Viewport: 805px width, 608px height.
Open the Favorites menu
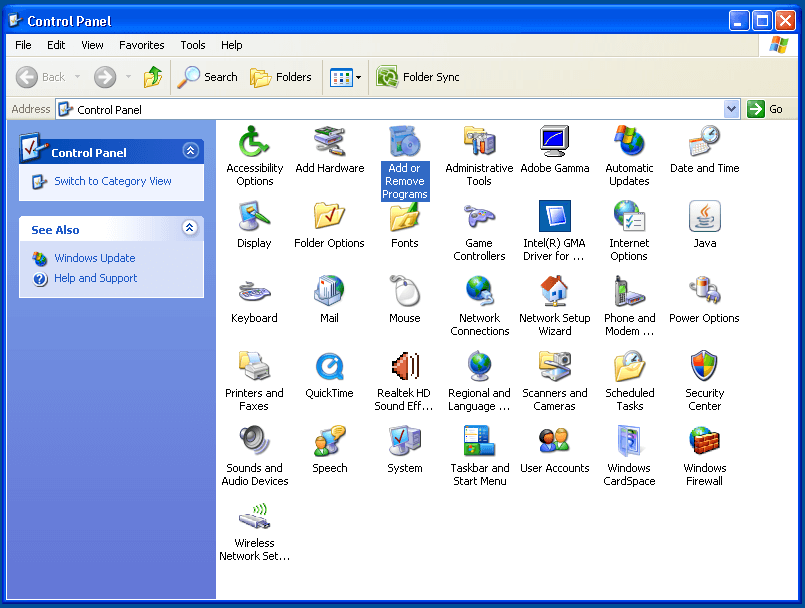point(142,45)
